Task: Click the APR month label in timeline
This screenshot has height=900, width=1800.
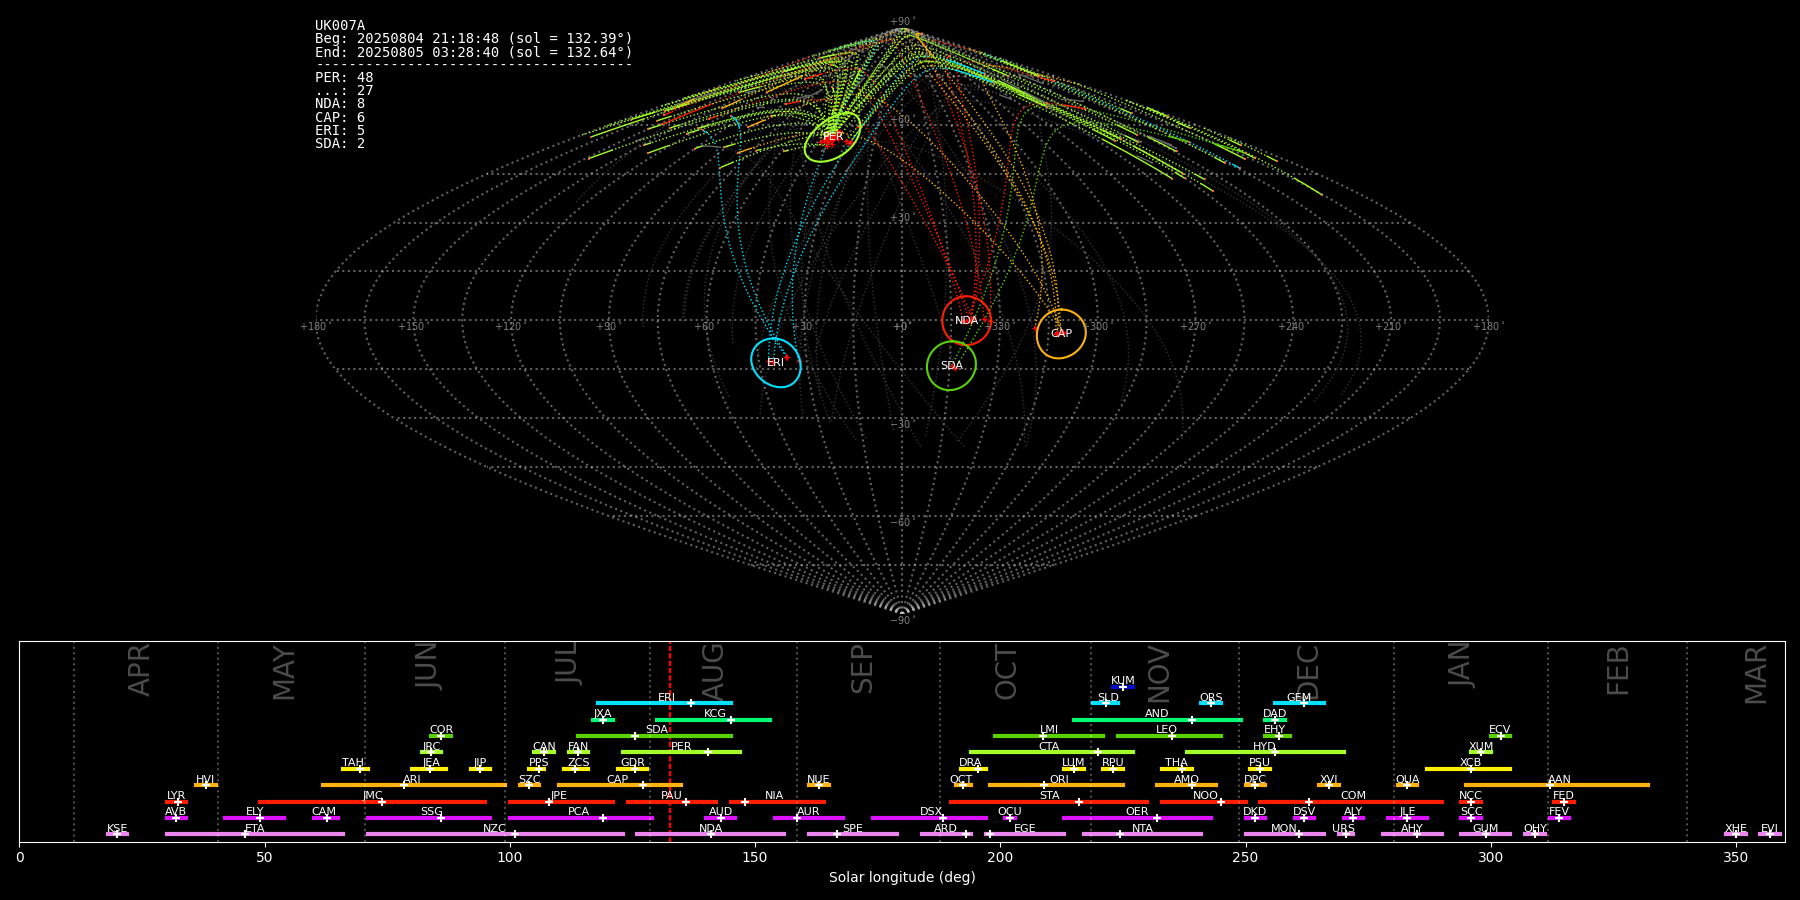Action: (139, 670)
